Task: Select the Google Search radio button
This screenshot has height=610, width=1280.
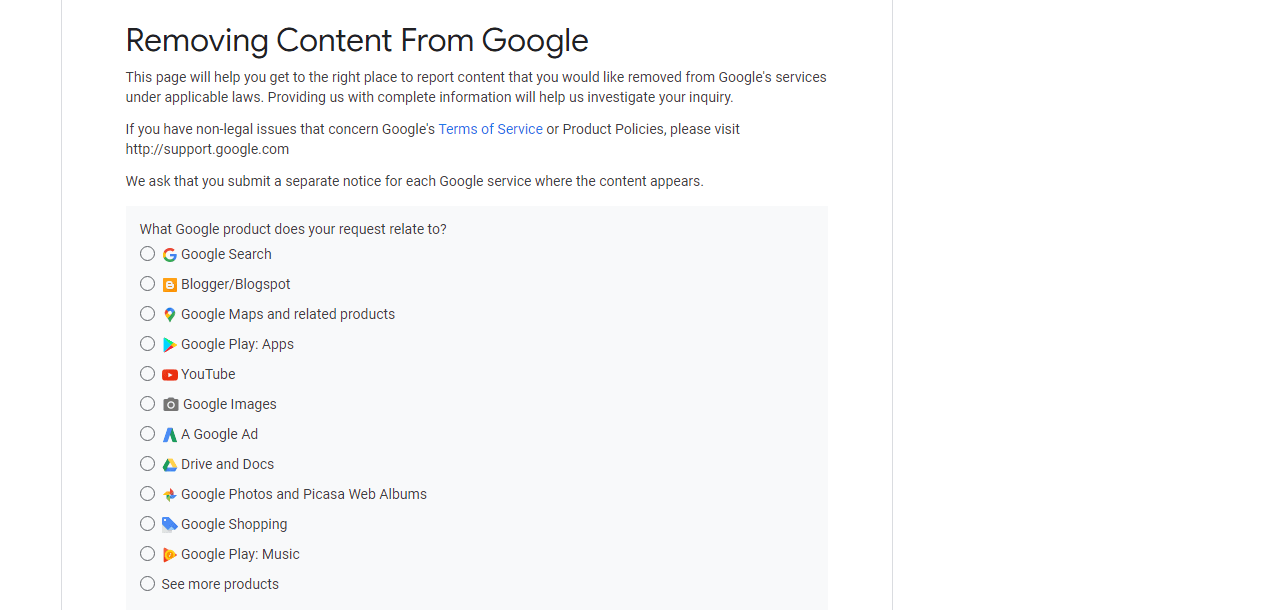Action: click(147, 254)
